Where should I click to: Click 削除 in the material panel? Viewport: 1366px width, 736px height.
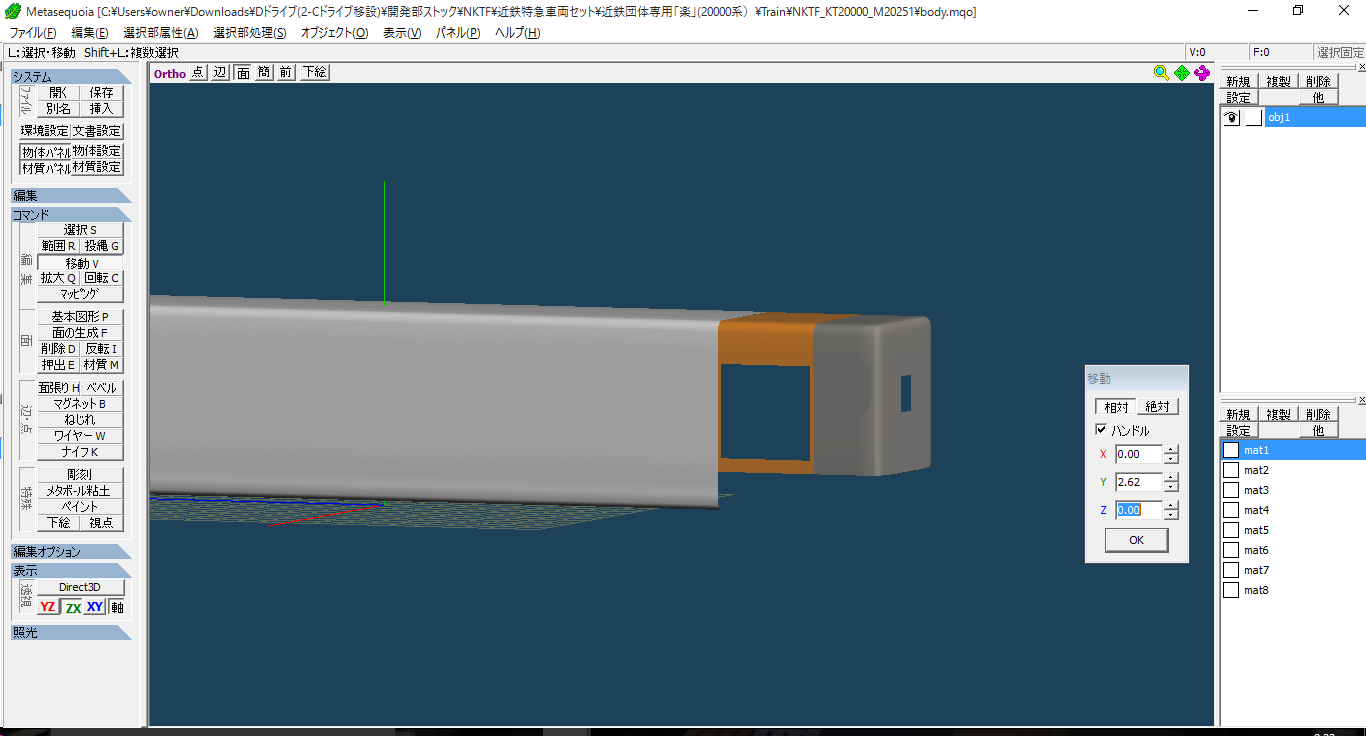1318,414
